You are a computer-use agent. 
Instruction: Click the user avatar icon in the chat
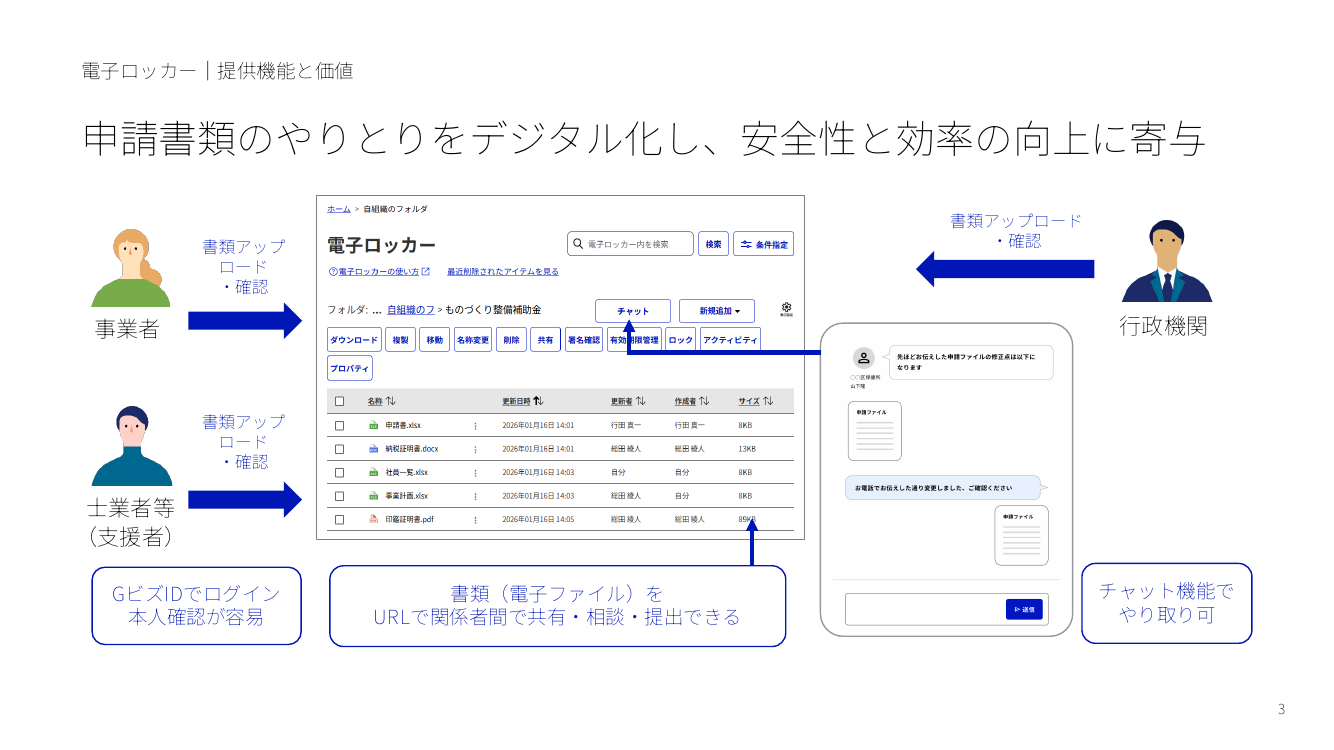pos(864,358)
